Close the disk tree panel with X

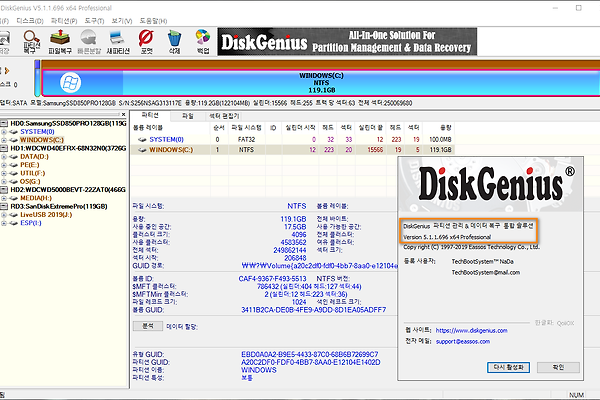123,114
